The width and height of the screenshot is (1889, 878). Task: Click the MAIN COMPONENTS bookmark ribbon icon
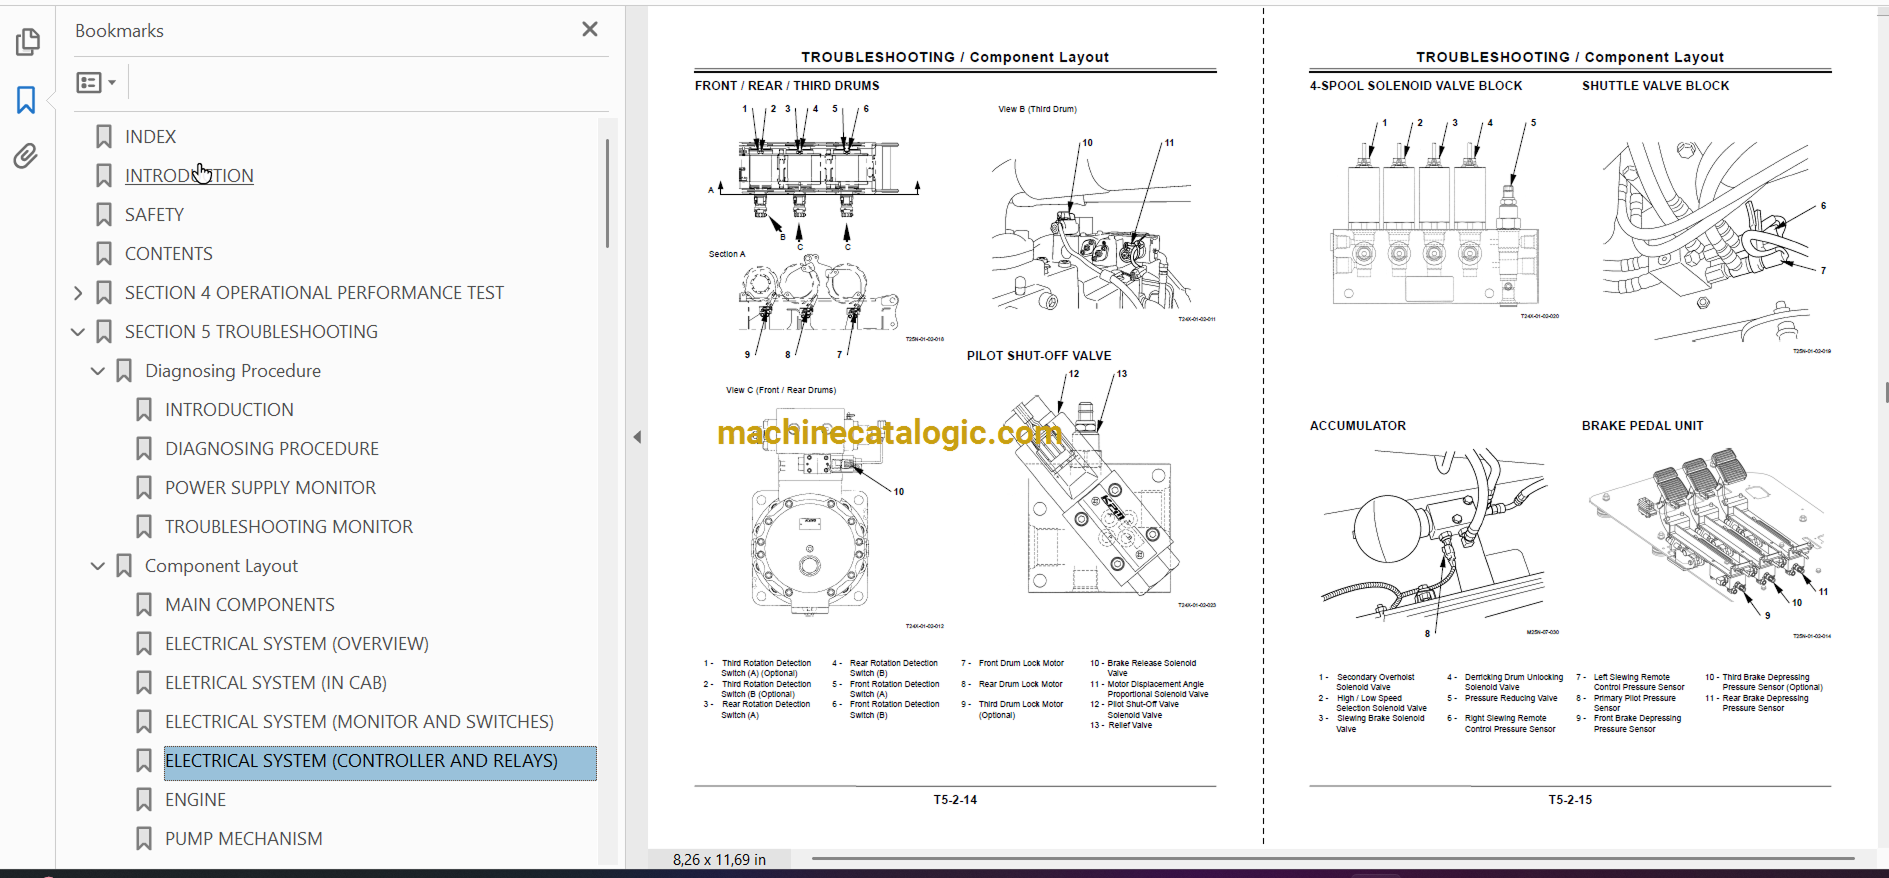tap(144, 604)
